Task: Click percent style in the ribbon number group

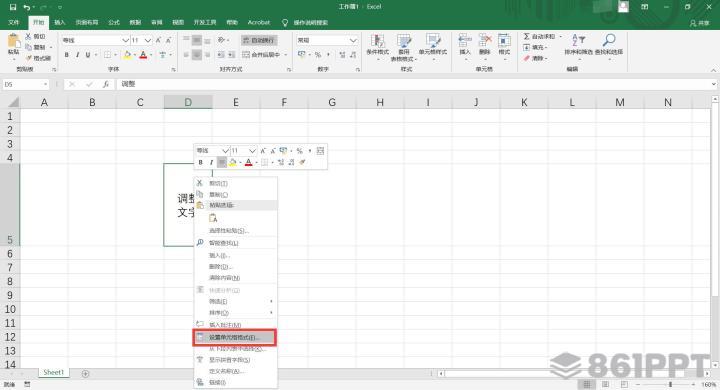Action: [318, 55]
